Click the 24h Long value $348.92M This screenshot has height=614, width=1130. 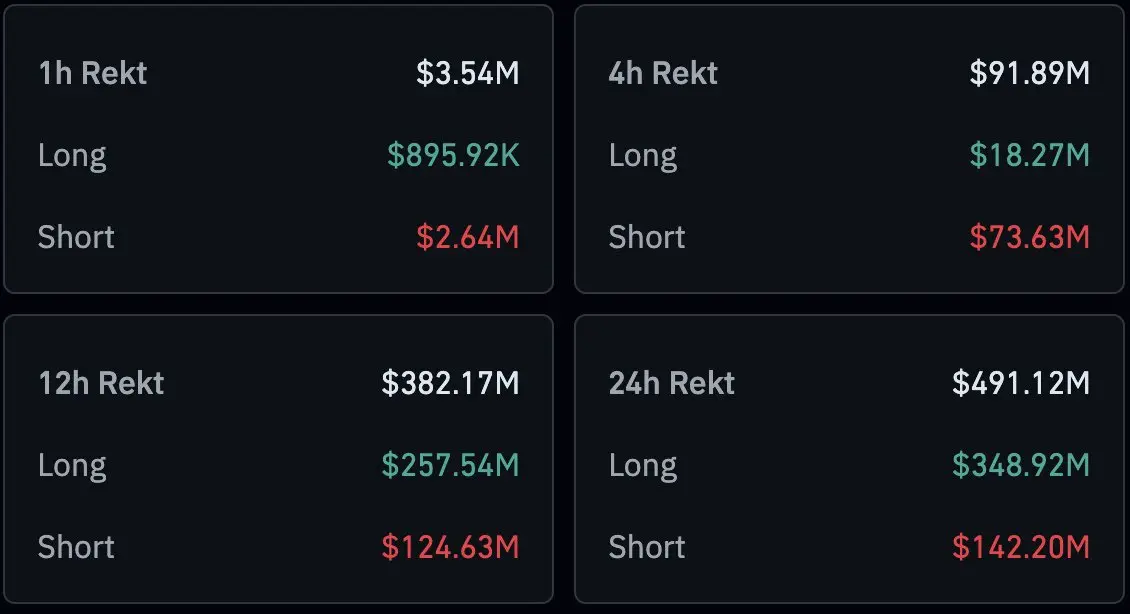click(x=1021, y=466)
